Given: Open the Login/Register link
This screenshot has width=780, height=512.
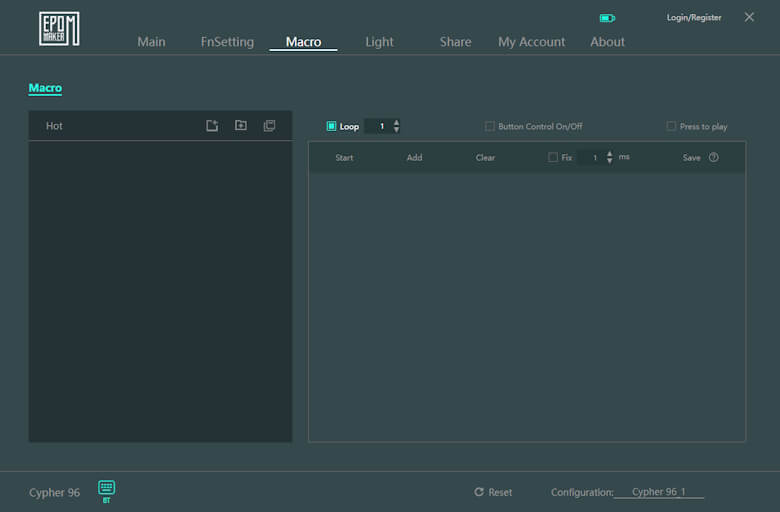Looking at the screenshot, I should click(x=693, y=18).
